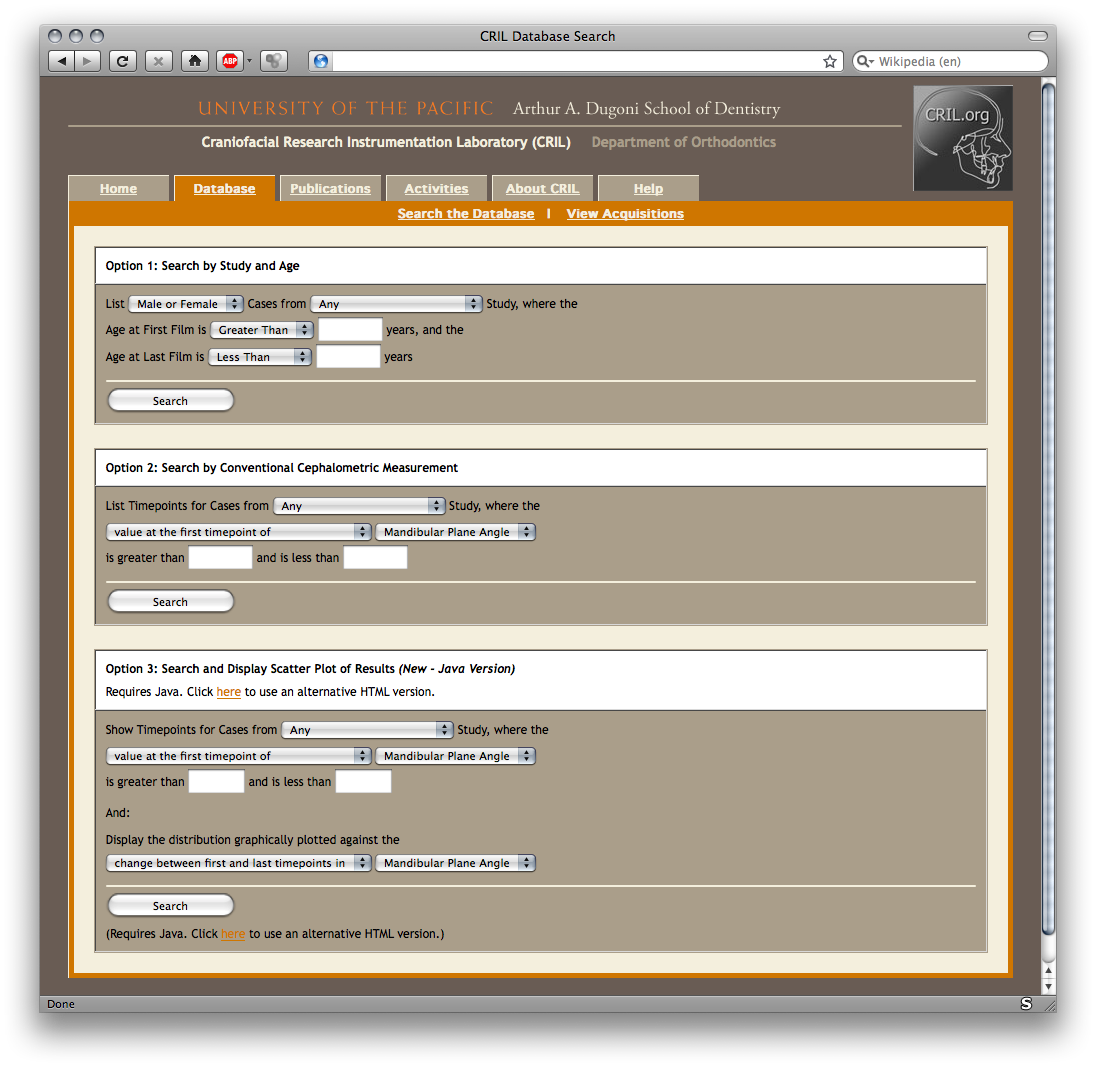
Task: Open the Male or Female dropdown
Action: (x=186, y=304)
